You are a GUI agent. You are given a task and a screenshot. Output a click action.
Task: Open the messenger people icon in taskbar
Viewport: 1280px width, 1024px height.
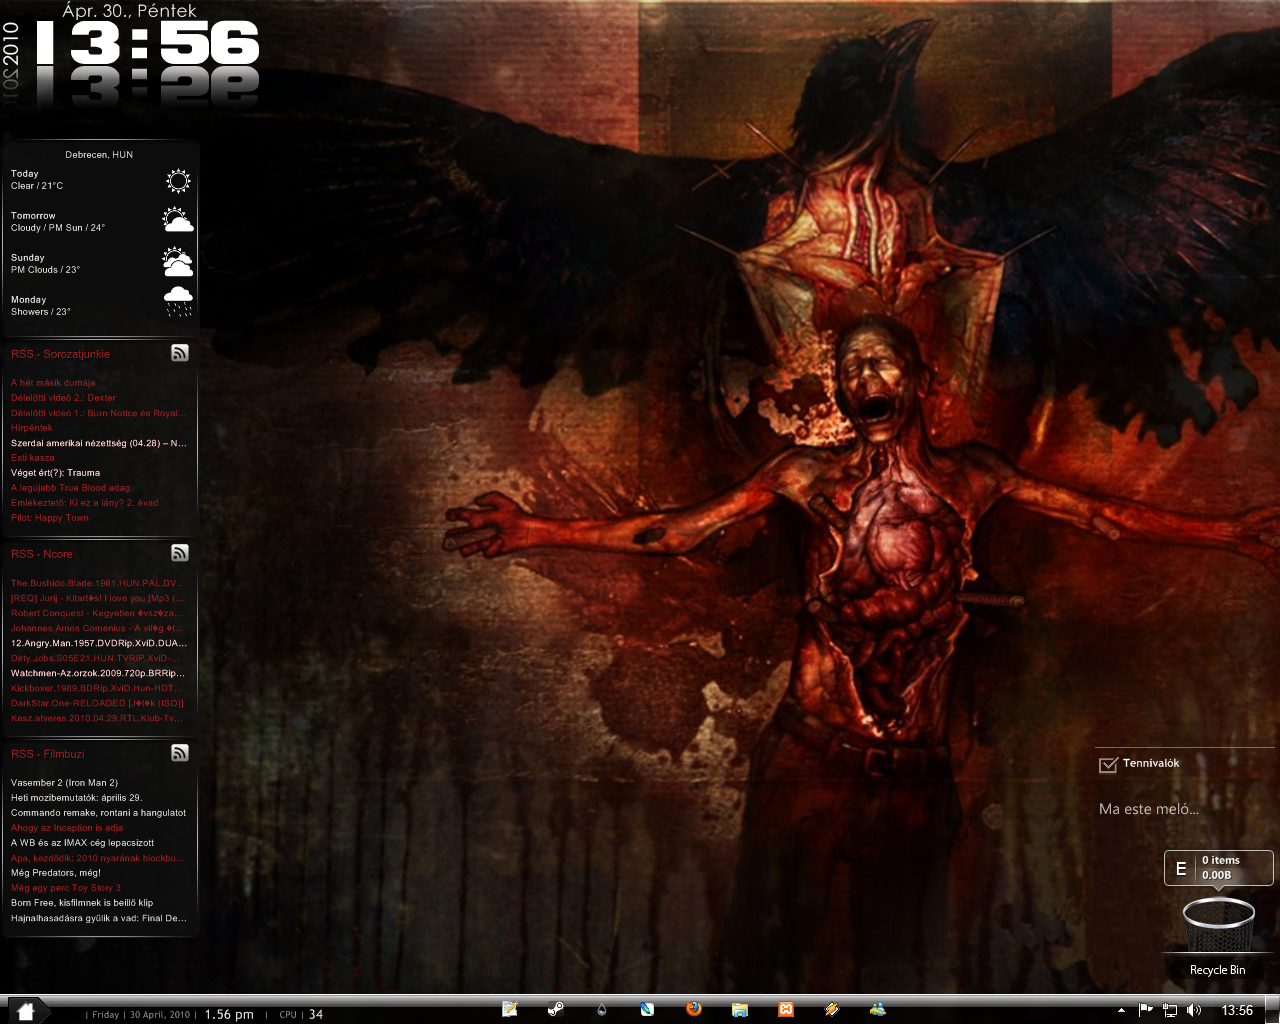878,1010
